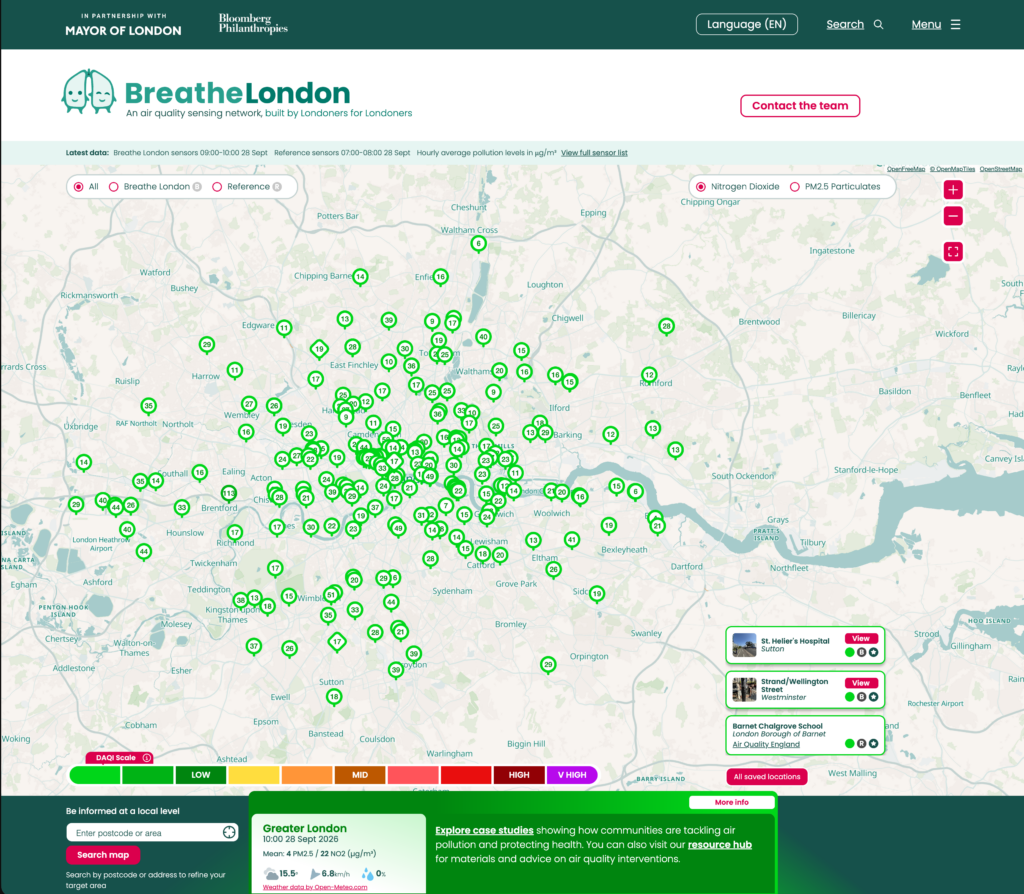Open the Language (EN) selector
This screenshot has height=894, width=1024.
[746, 24]
